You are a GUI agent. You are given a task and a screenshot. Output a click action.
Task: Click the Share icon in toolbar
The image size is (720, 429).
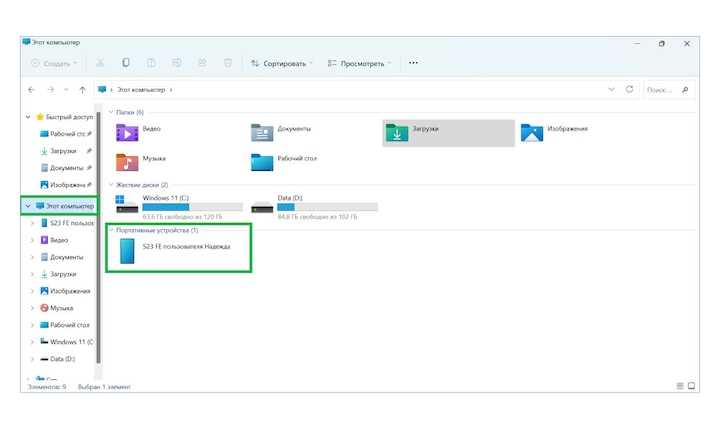202,63
